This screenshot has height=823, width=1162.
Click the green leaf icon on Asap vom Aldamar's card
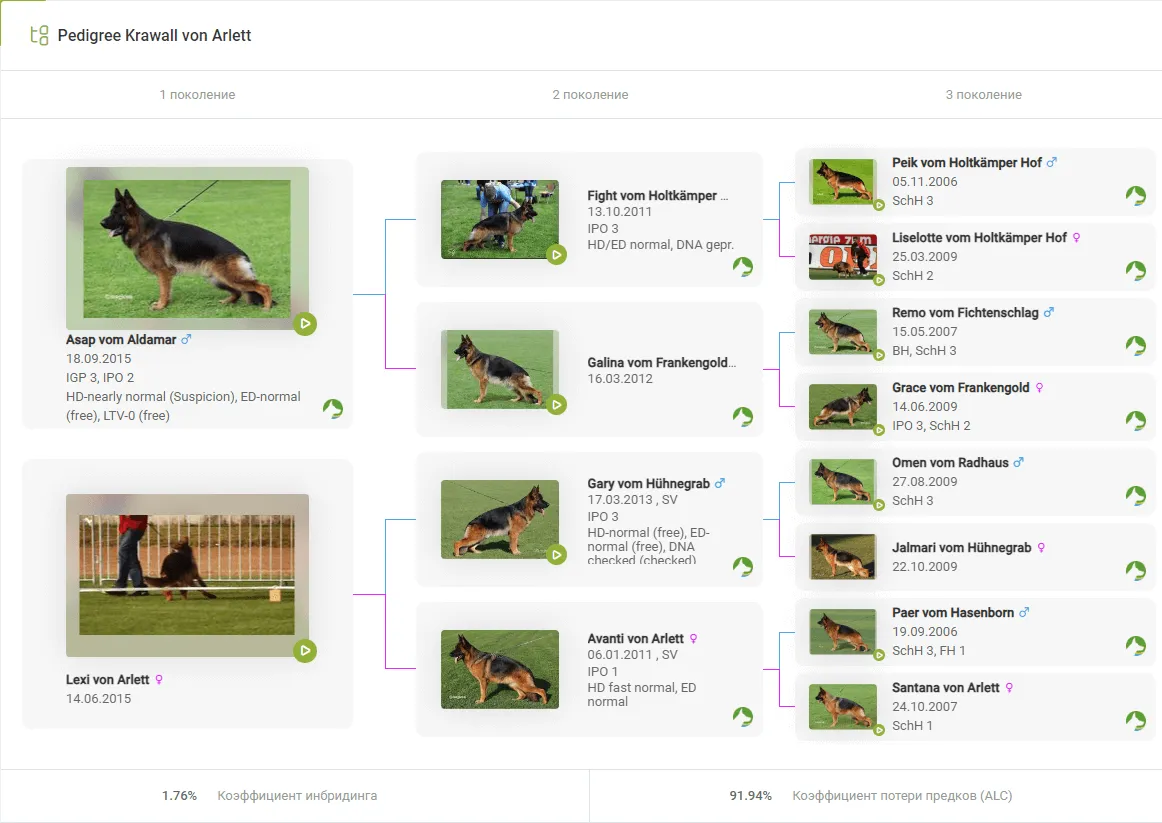333,408
